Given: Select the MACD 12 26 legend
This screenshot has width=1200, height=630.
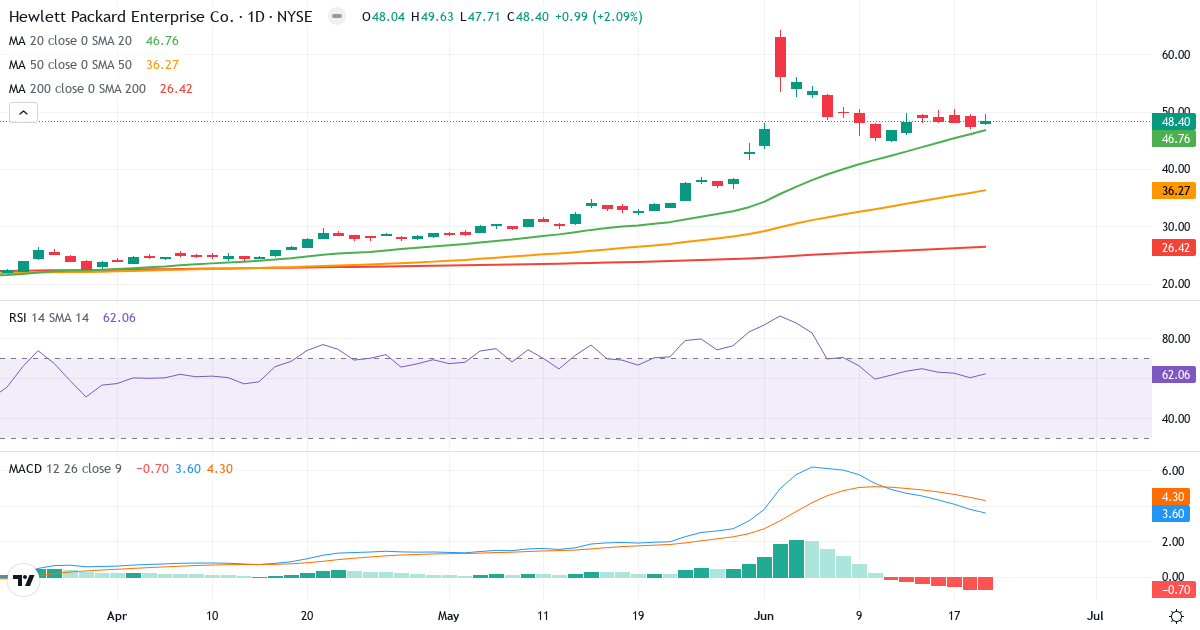Looking at the screenshot, I should (x=65, y=468).
